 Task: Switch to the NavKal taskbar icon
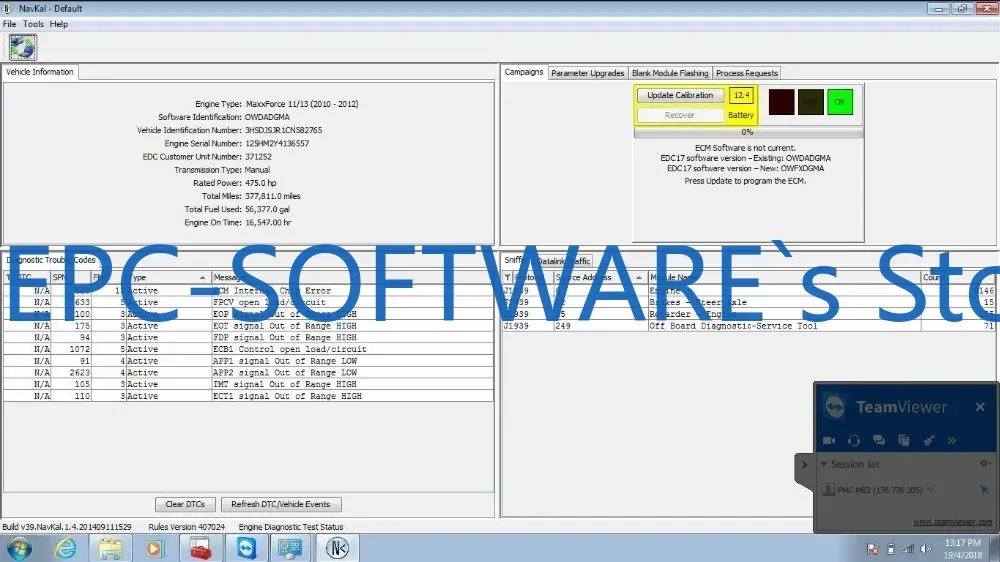337,549
